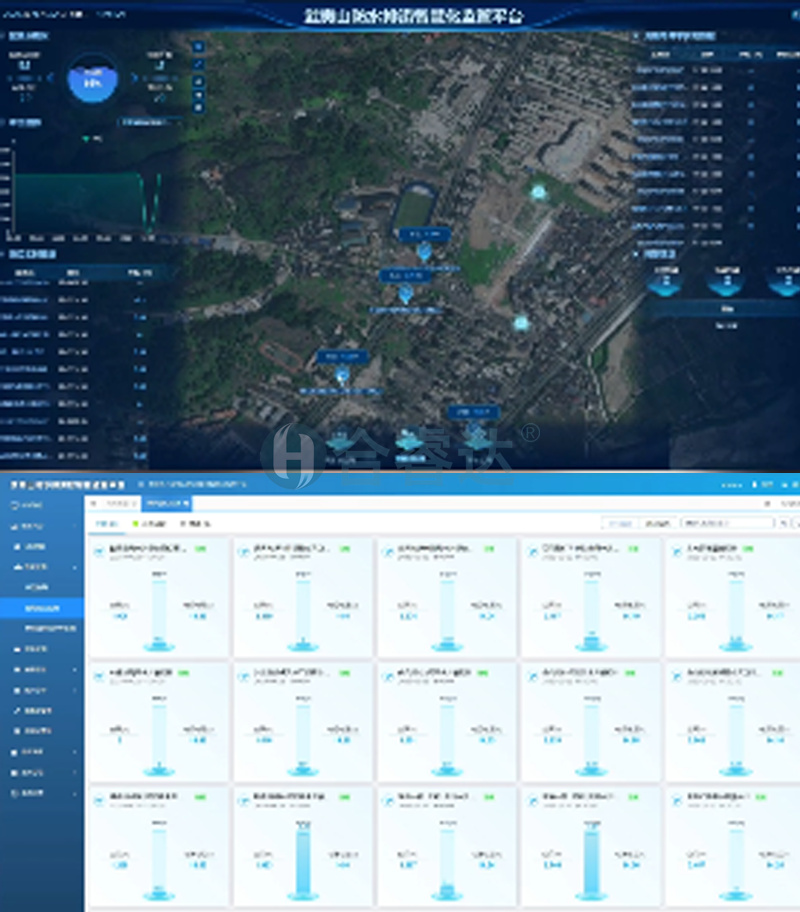
Task: Expand the last menu group in the blue sidebar
Action: (42, 793)
